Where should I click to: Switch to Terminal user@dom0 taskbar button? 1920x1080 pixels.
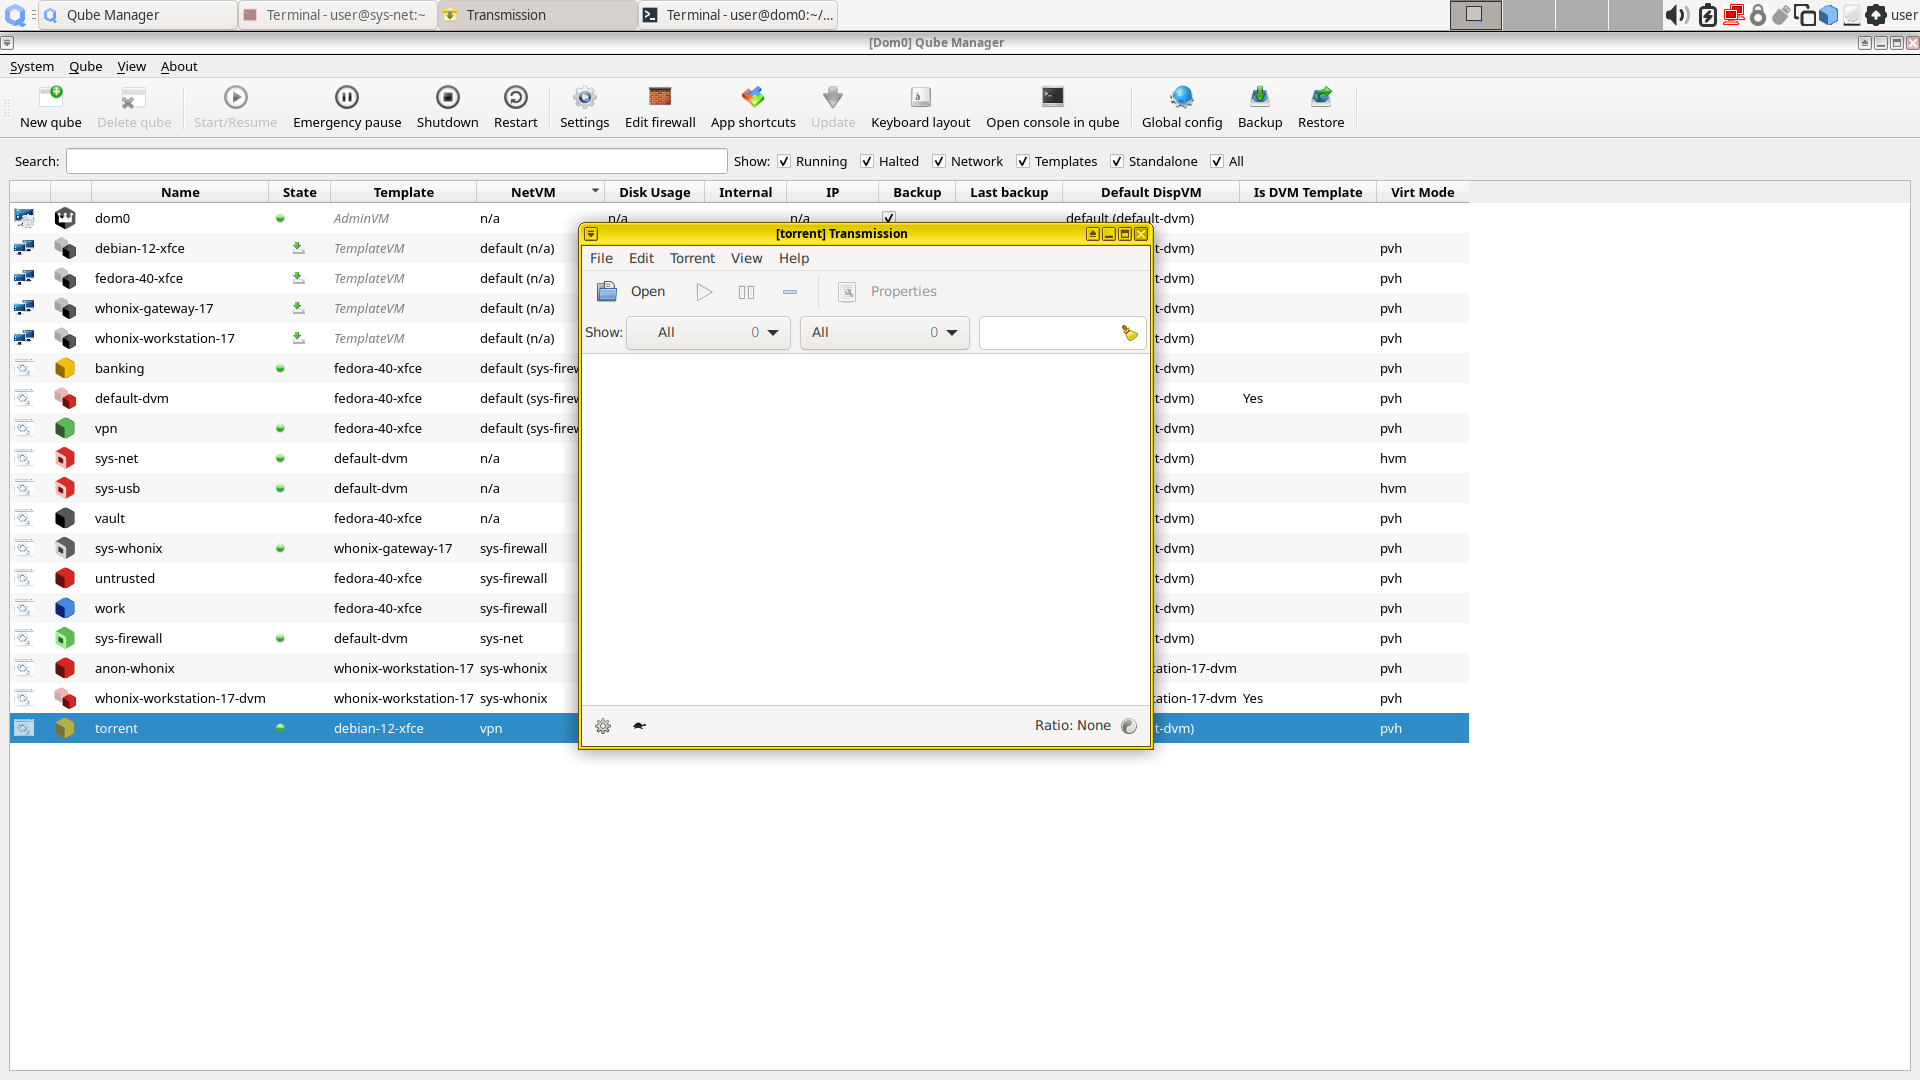(x=738, y=15)
